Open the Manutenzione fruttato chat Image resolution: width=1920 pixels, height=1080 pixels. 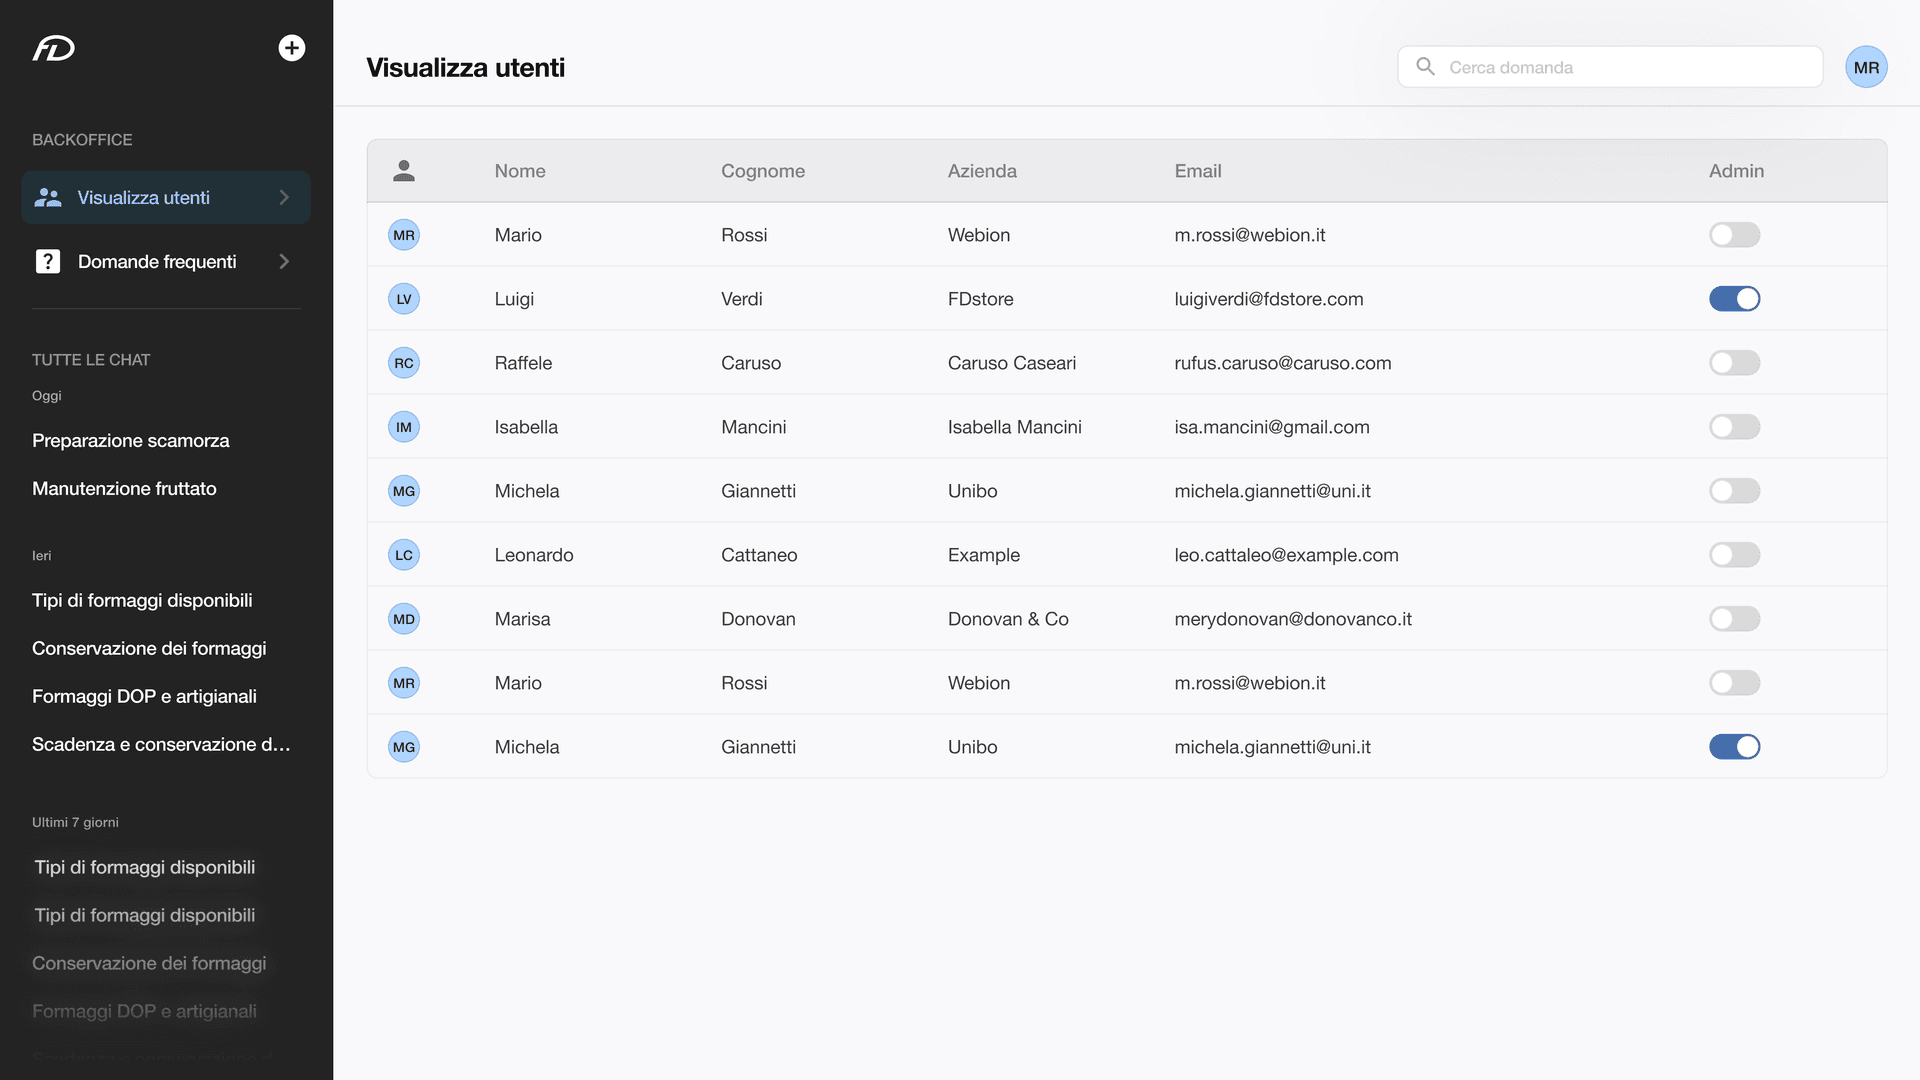124,489
